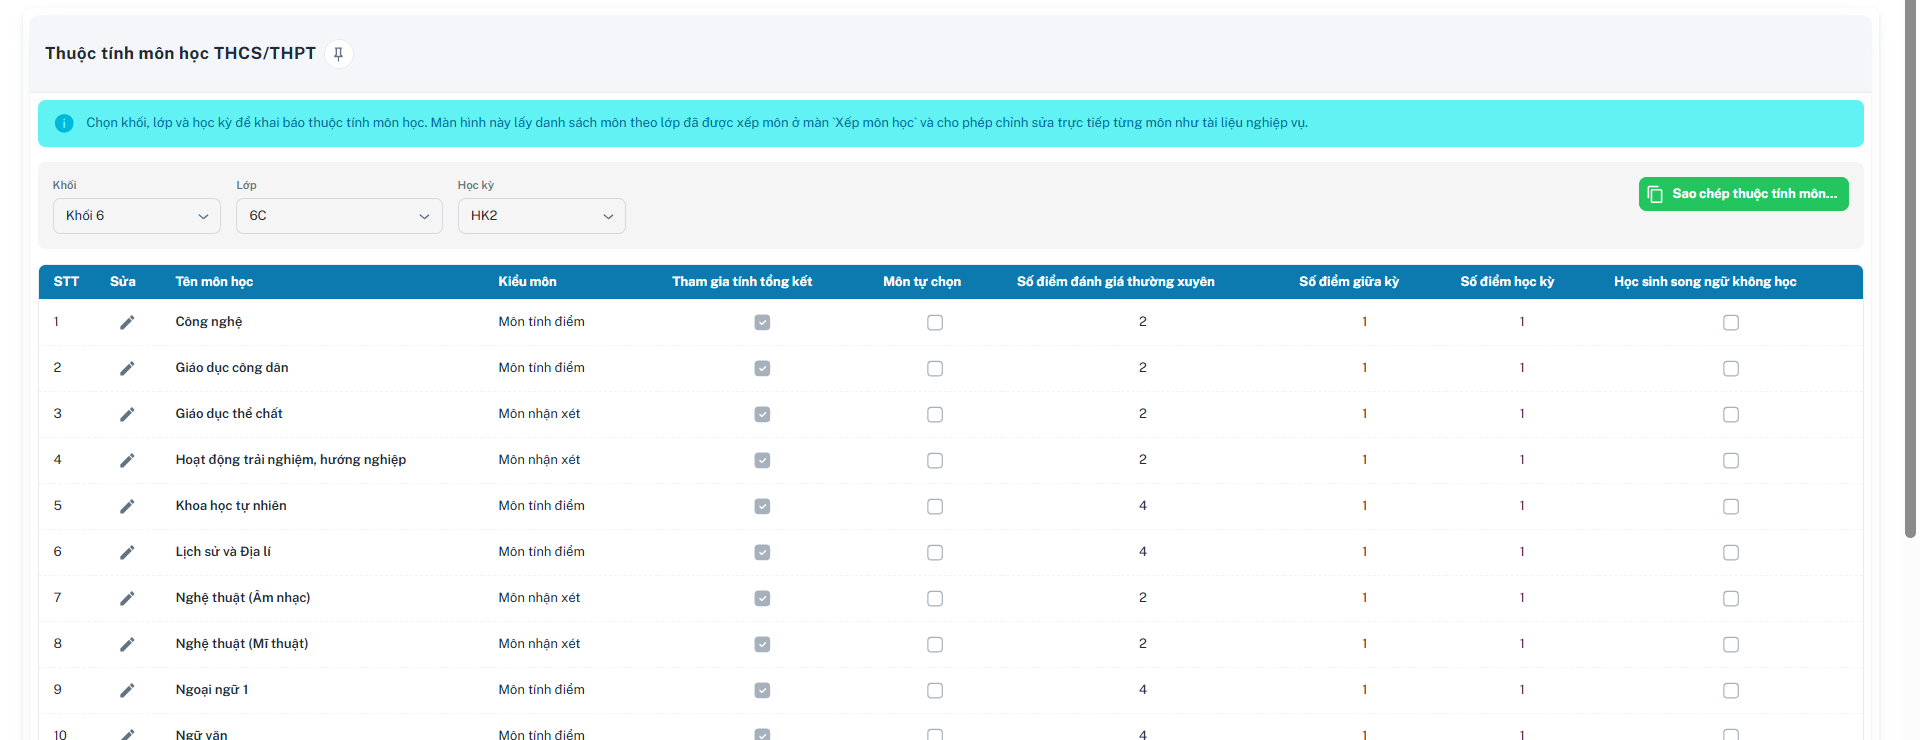1920x740 pixels.
Task: Click the Tham gia tính tổng kết header
Action: (x=742, y=282)
